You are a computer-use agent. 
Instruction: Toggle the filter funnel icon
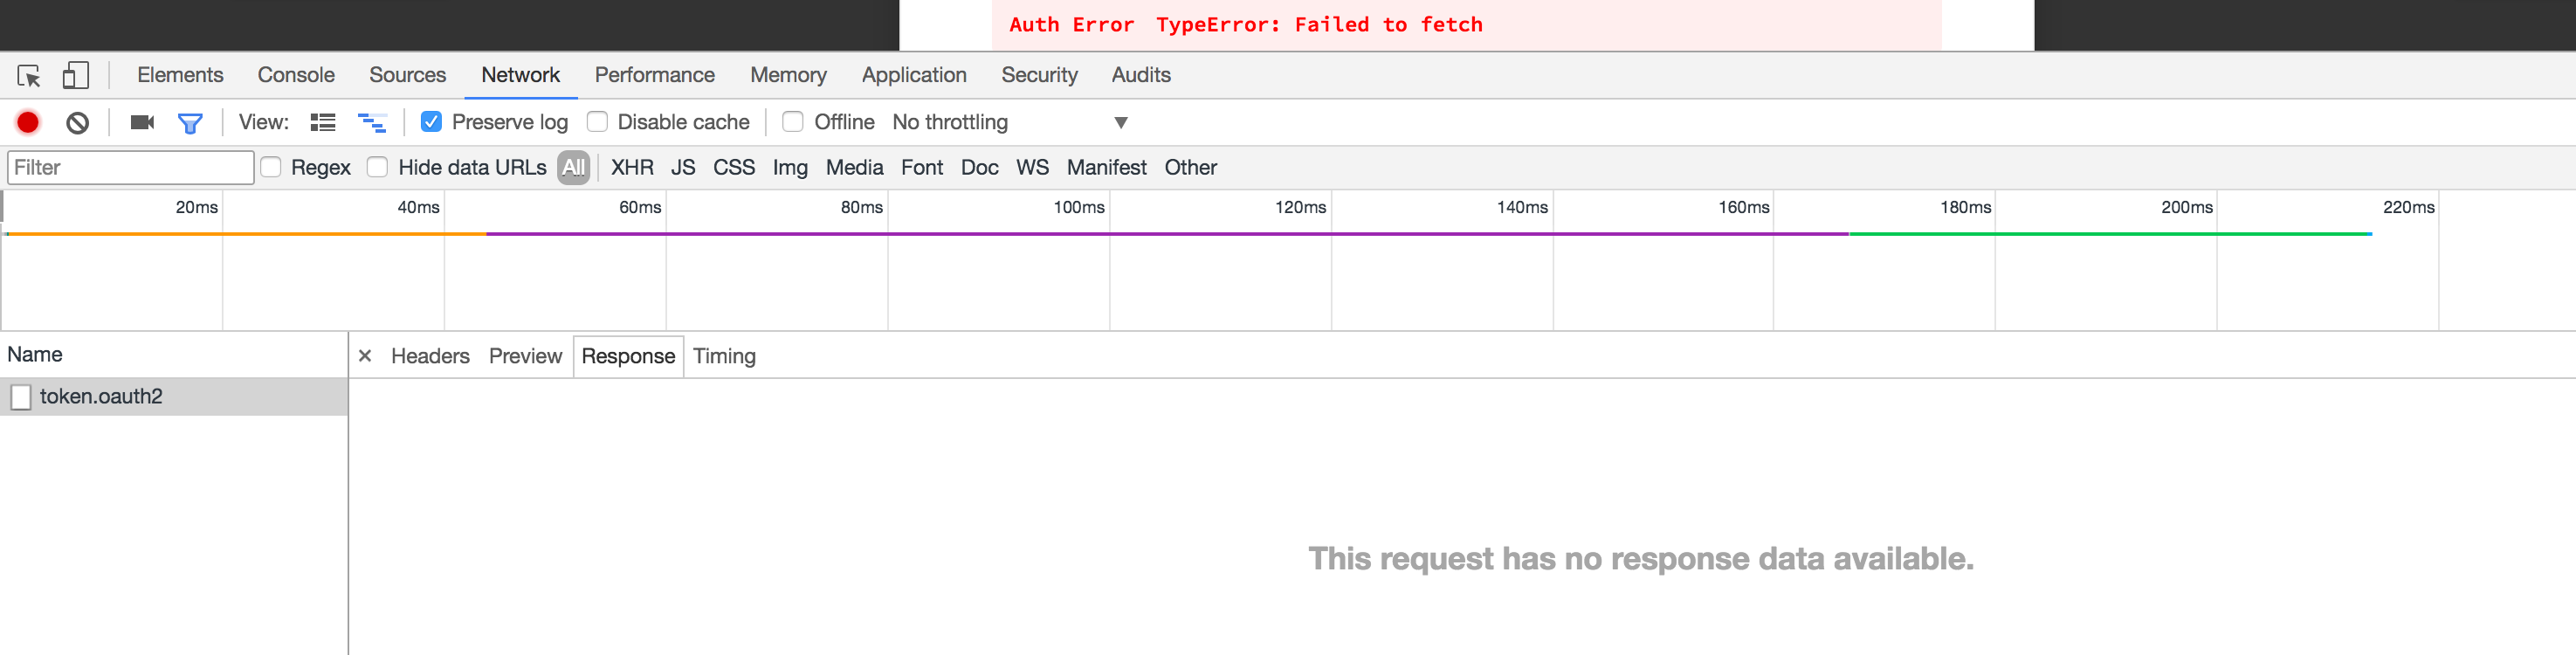pos(190,123)
